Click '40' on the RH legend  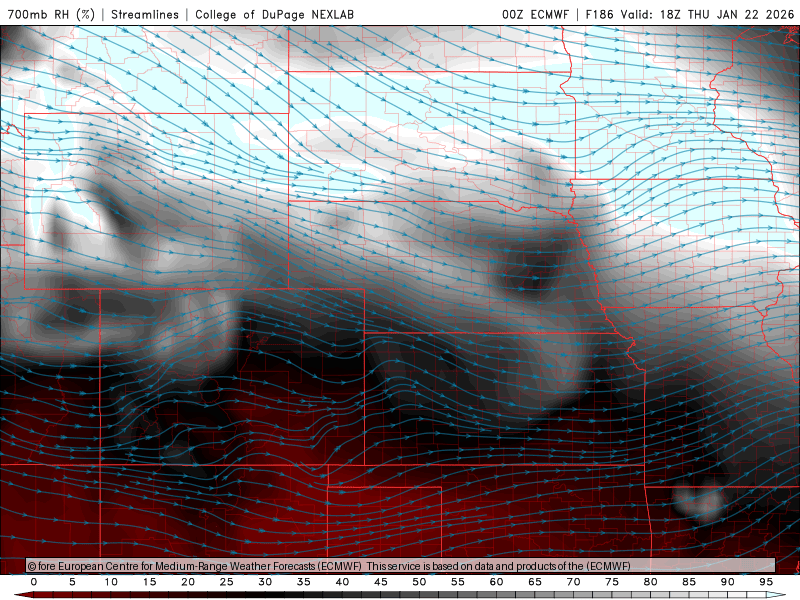coord(342,582)
